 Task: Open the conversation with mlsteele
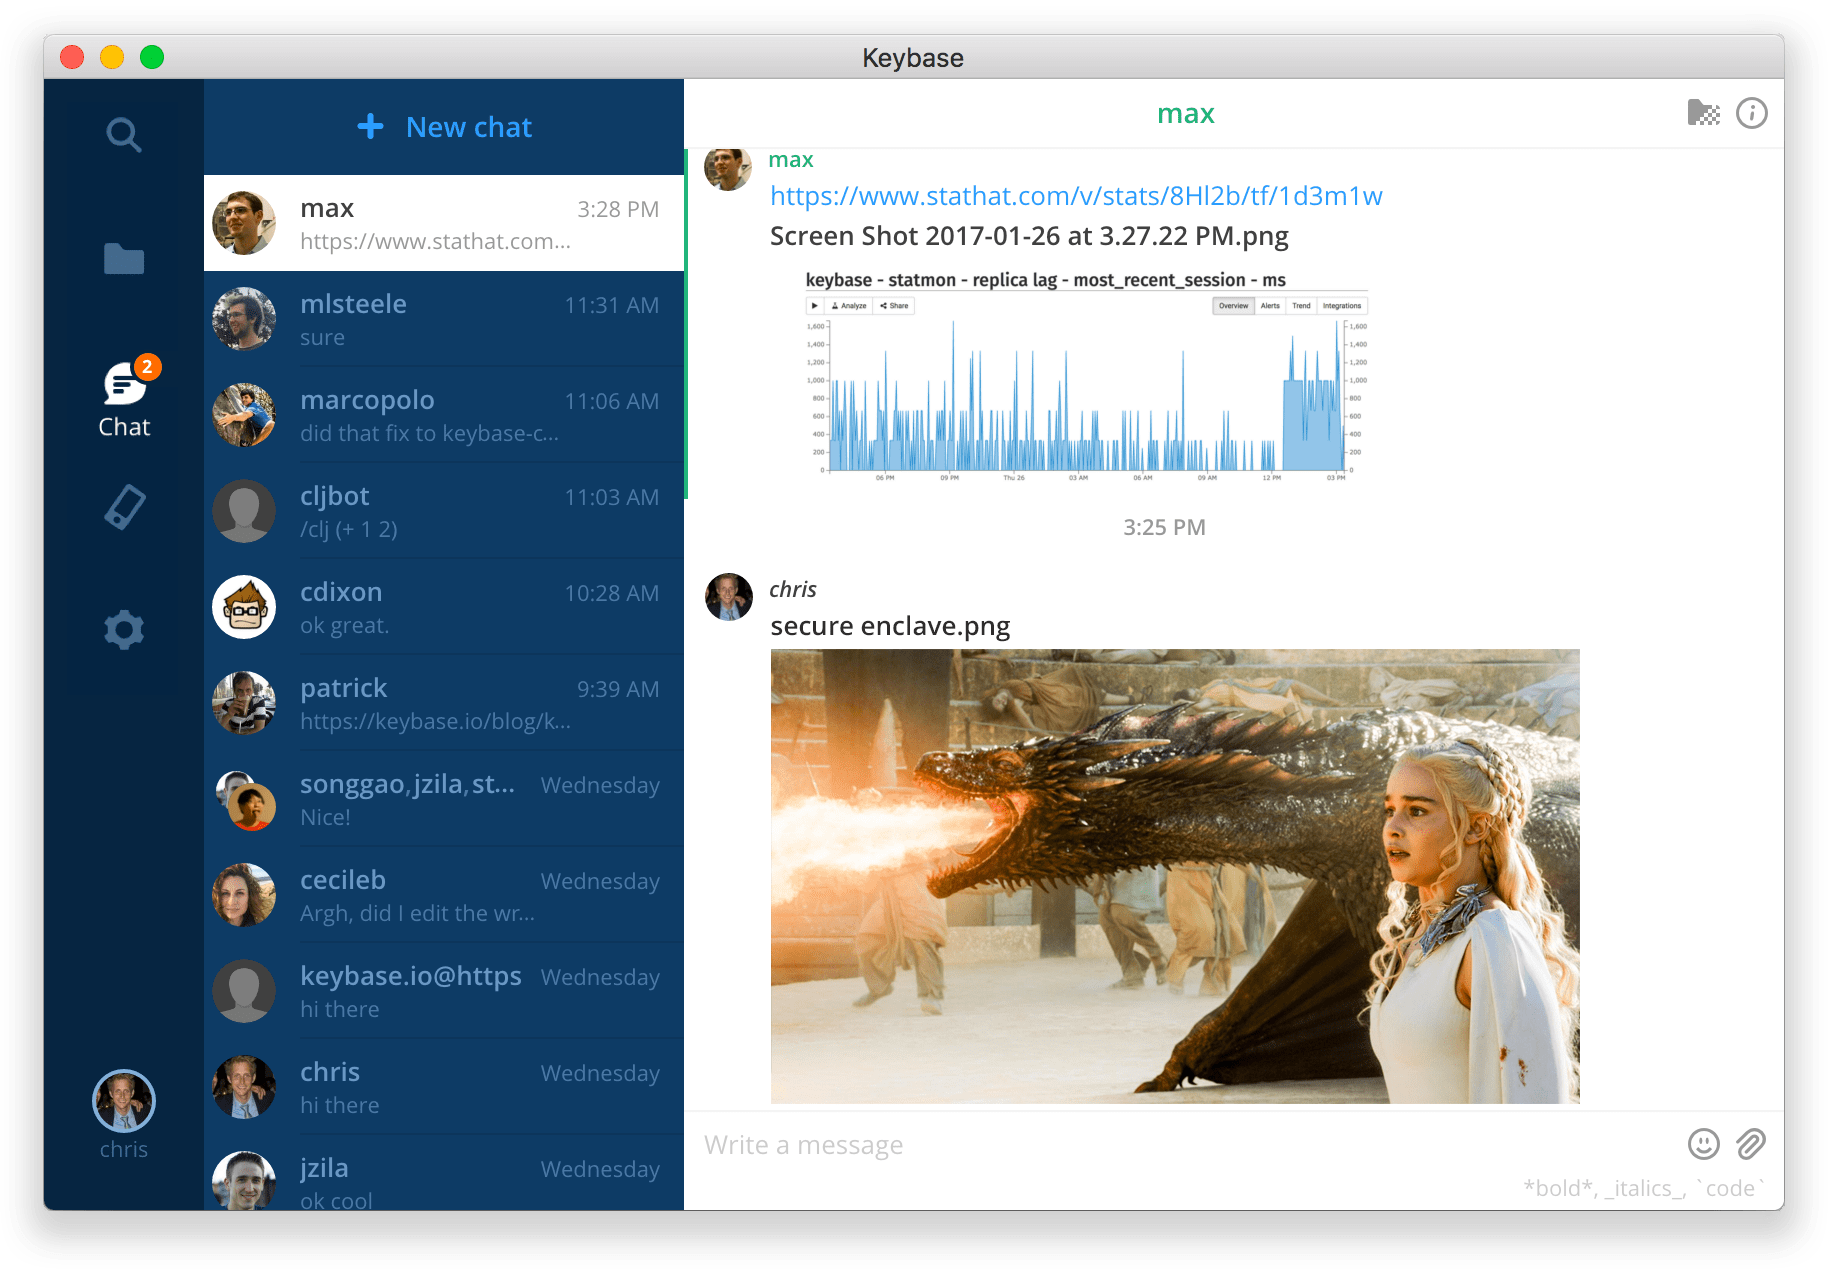(444, 319)
